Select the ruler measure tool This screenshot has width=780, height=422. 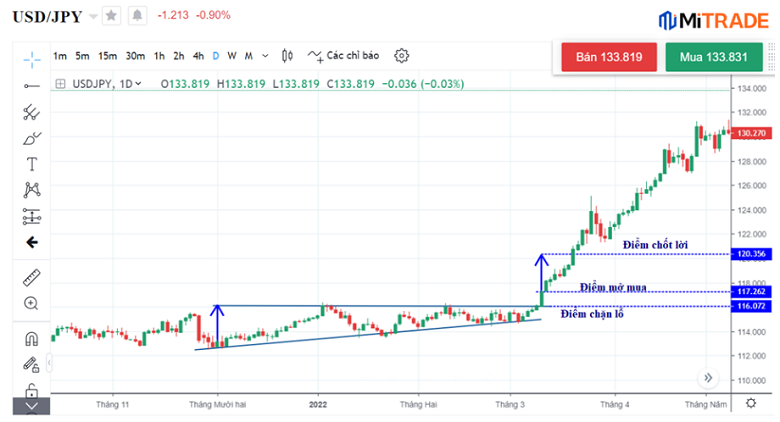(32, 277)
